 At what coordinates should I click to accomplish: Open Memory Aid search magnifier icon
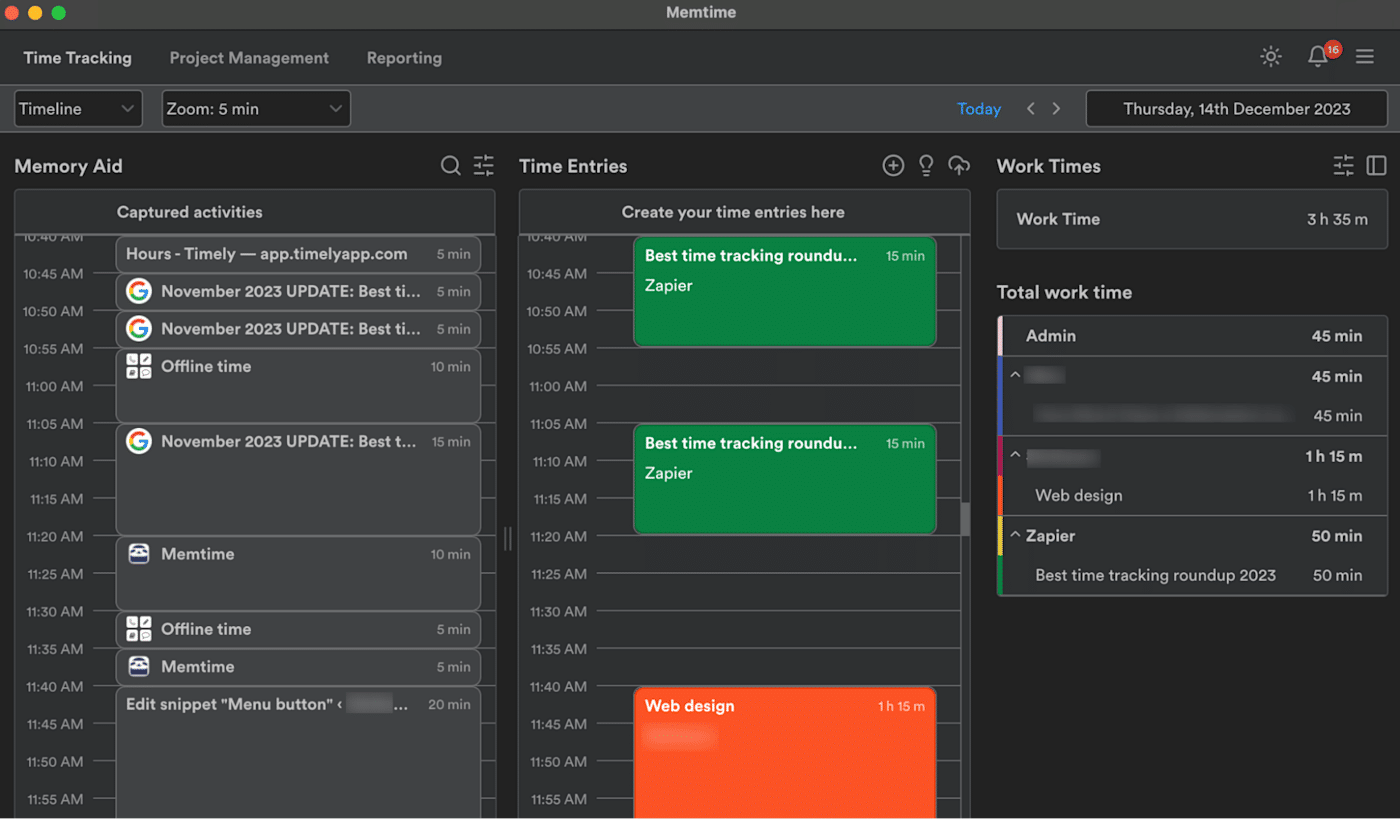[x=451, y=166]
